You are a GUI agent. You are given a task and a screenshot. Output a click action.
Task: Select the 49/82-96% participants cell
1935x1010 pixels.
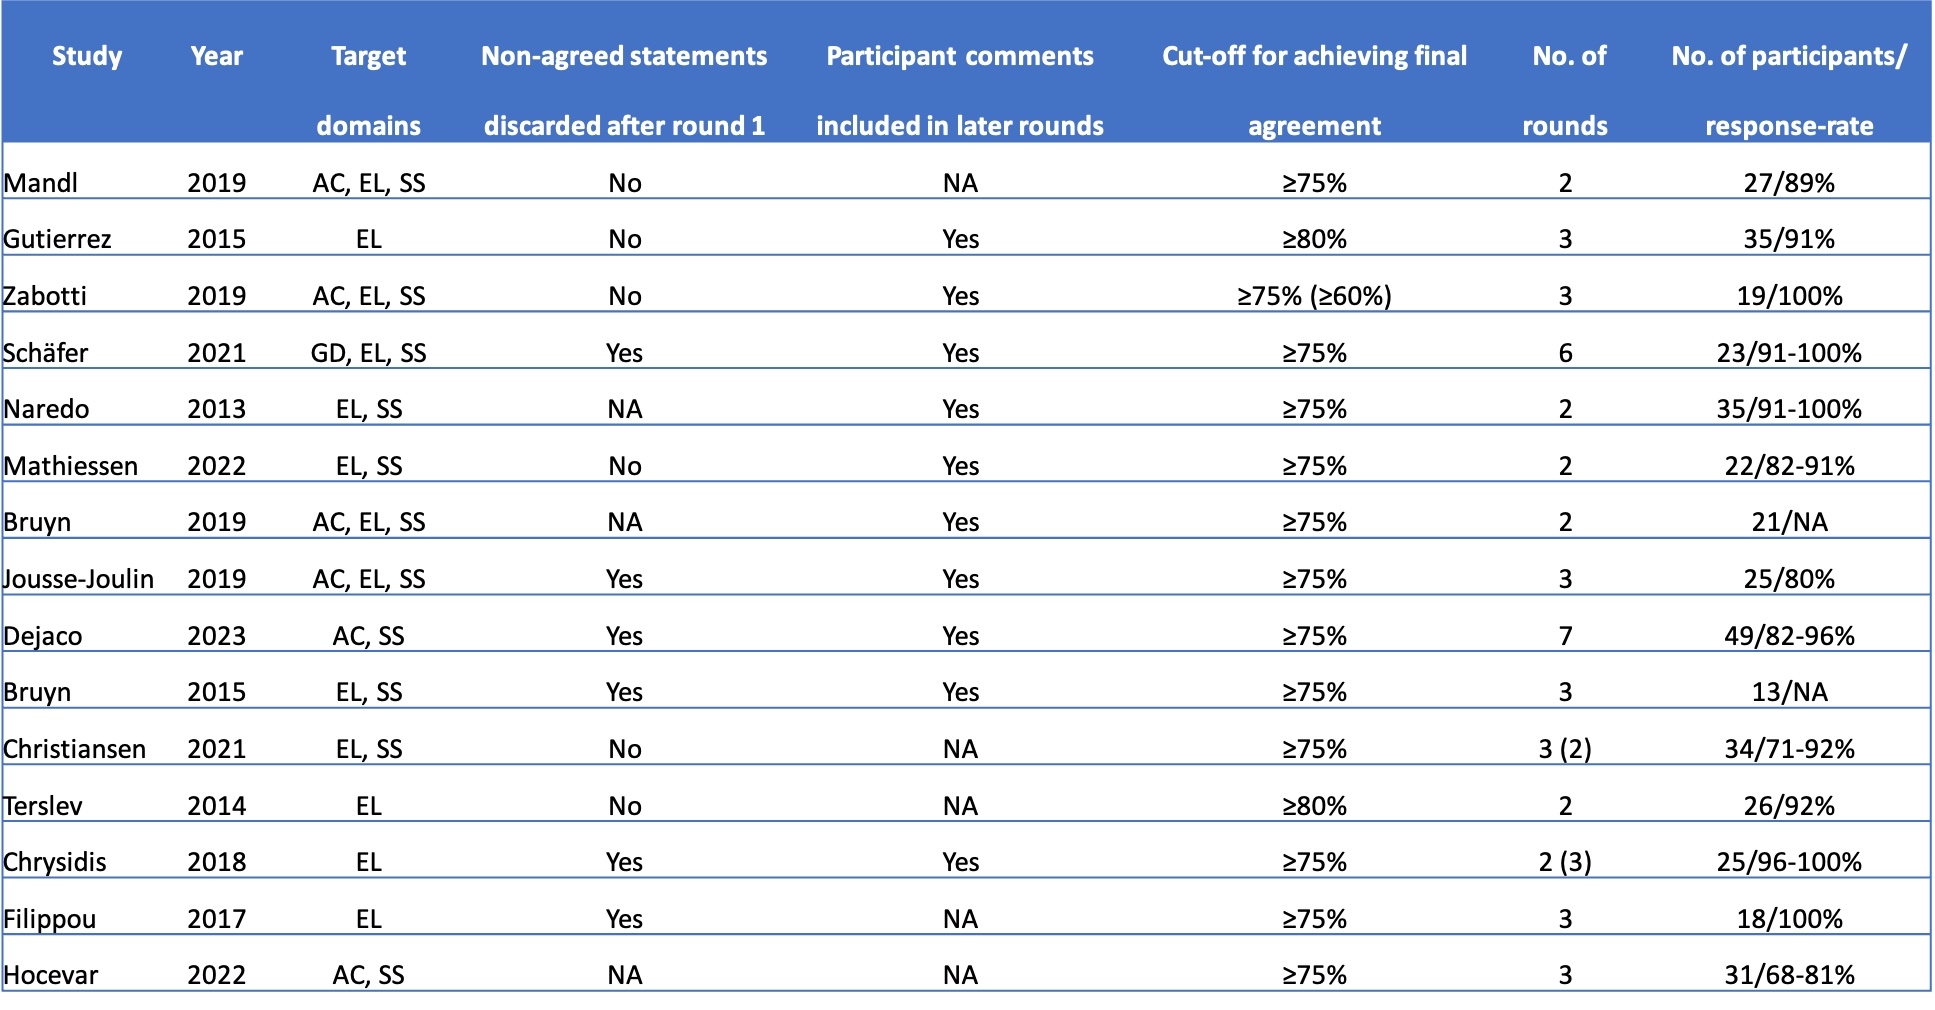pos(1788,636)
